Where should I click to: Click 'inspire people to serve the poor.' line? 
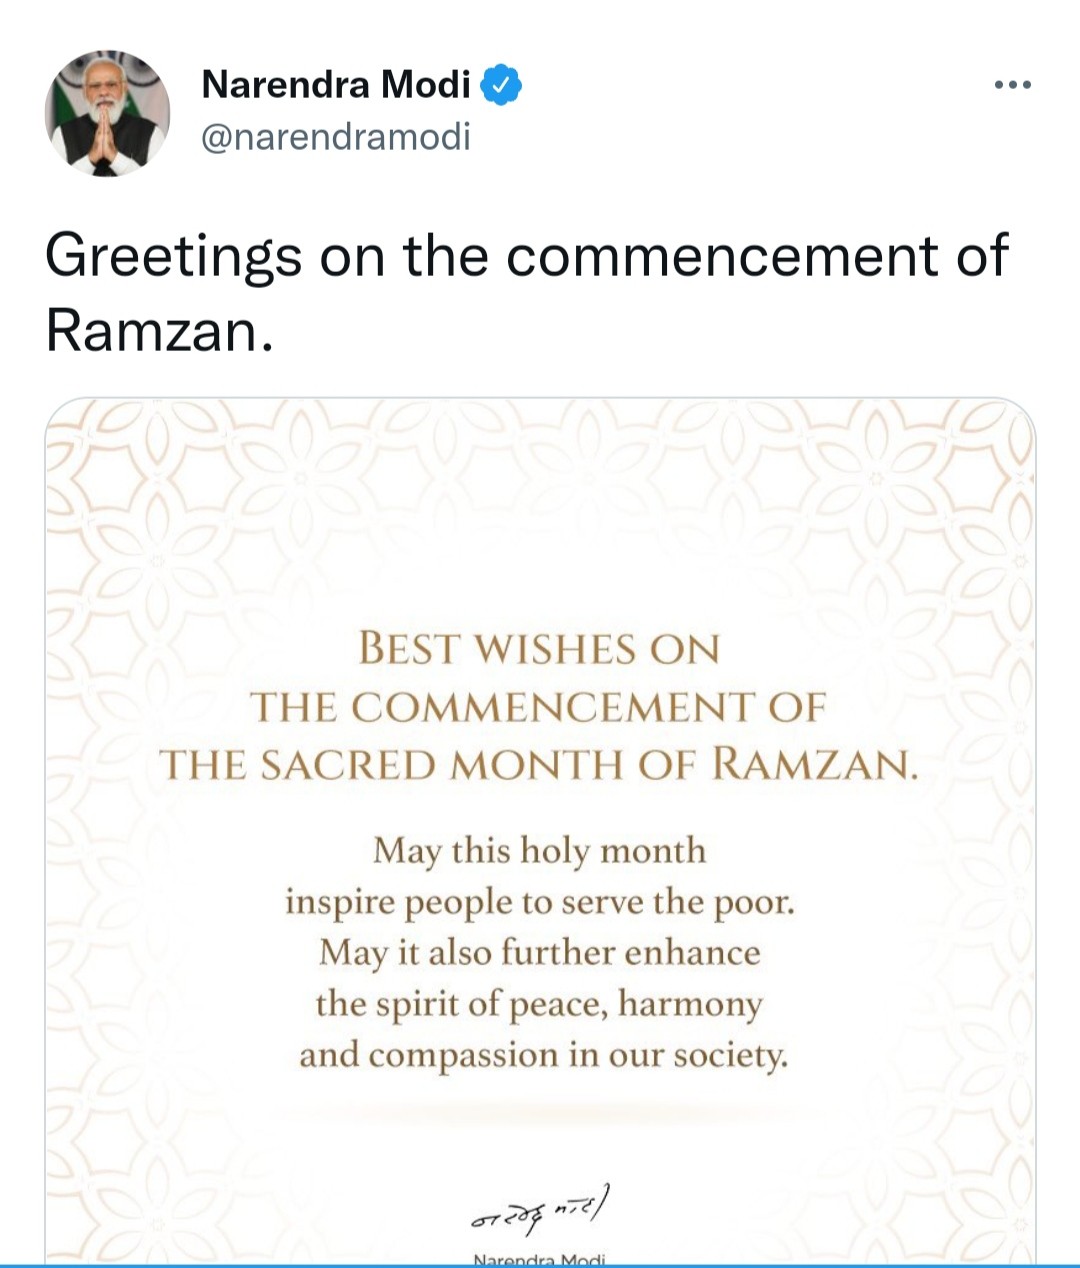pos(540,903)
